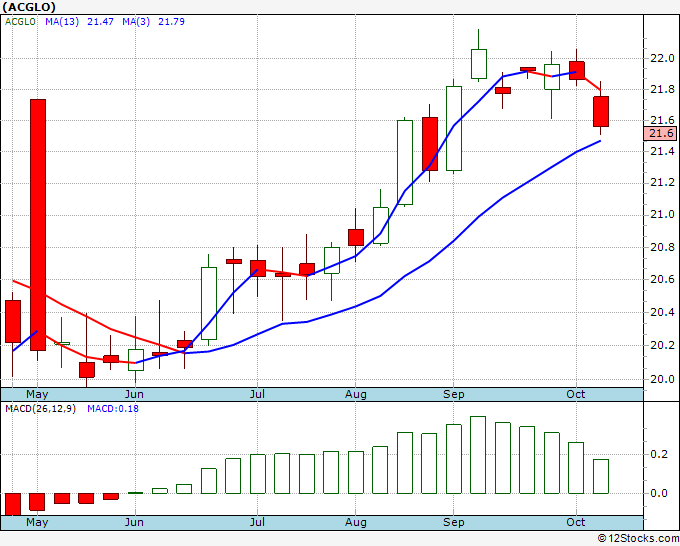
Task: Click Oct on the MACD panel axis
Action: [x=576, y=522]
